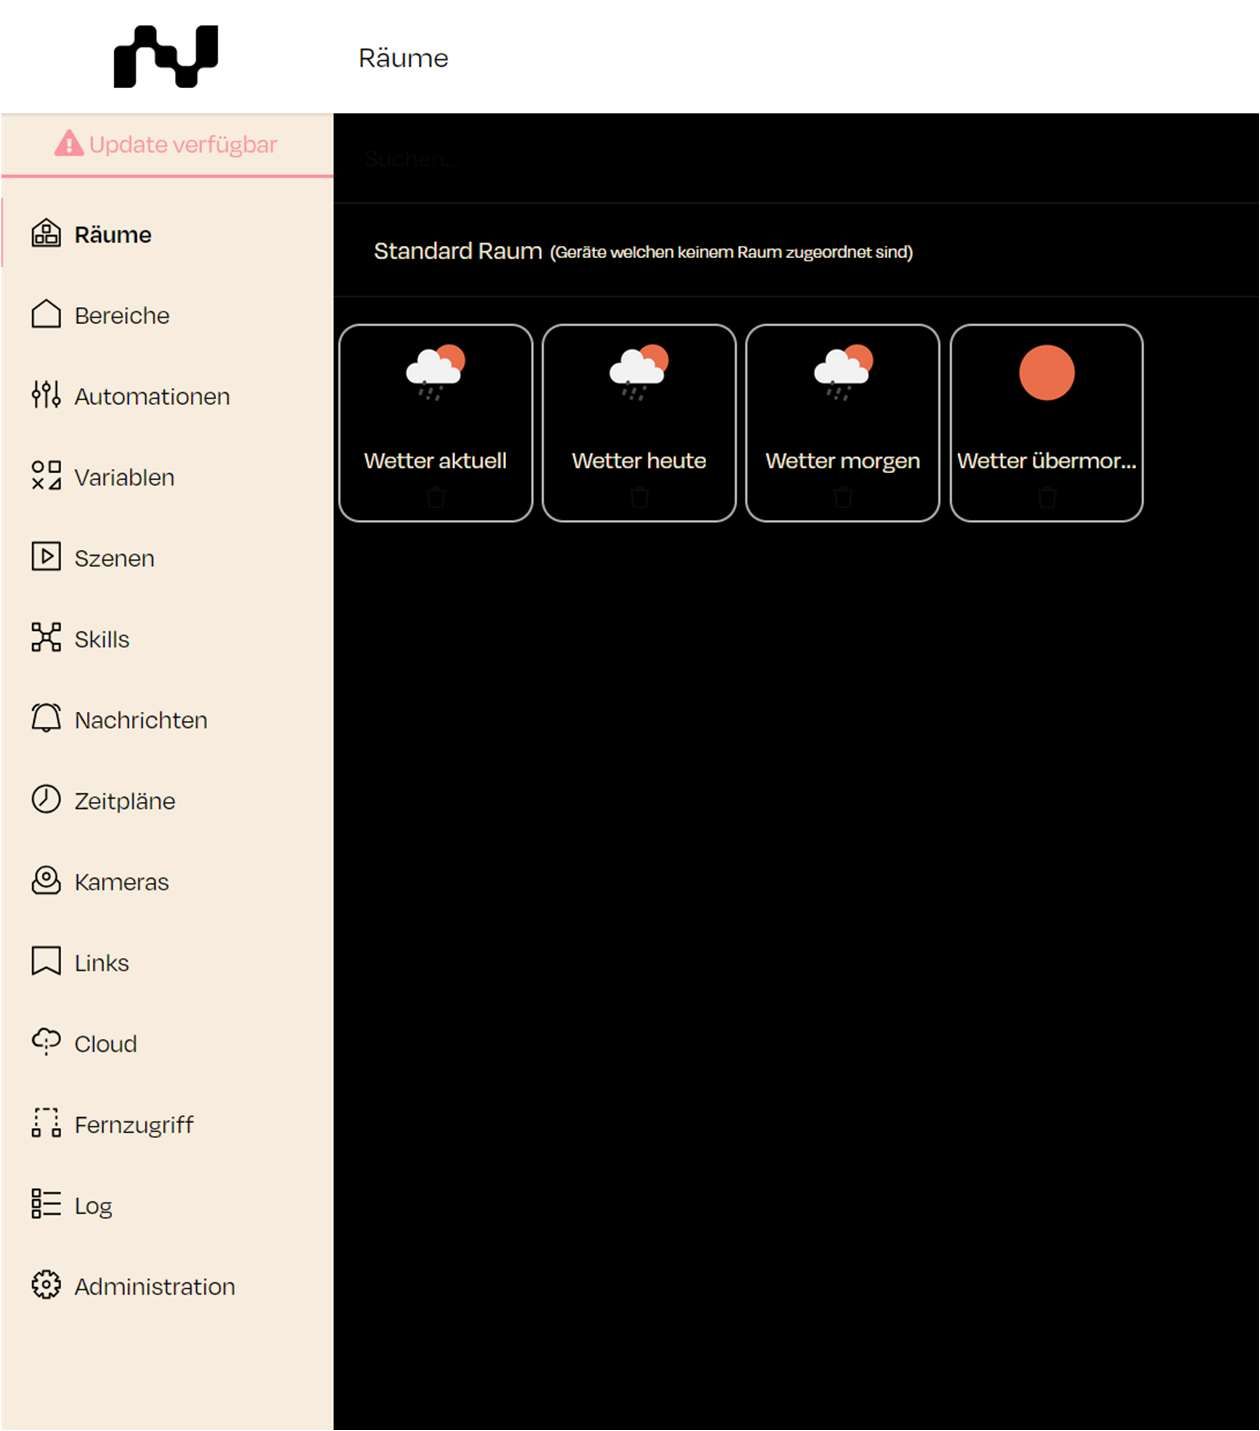Go to Zeitpläne in the sidebar
Screen dimensions: 1260x1431
click(x=125, y=801)
